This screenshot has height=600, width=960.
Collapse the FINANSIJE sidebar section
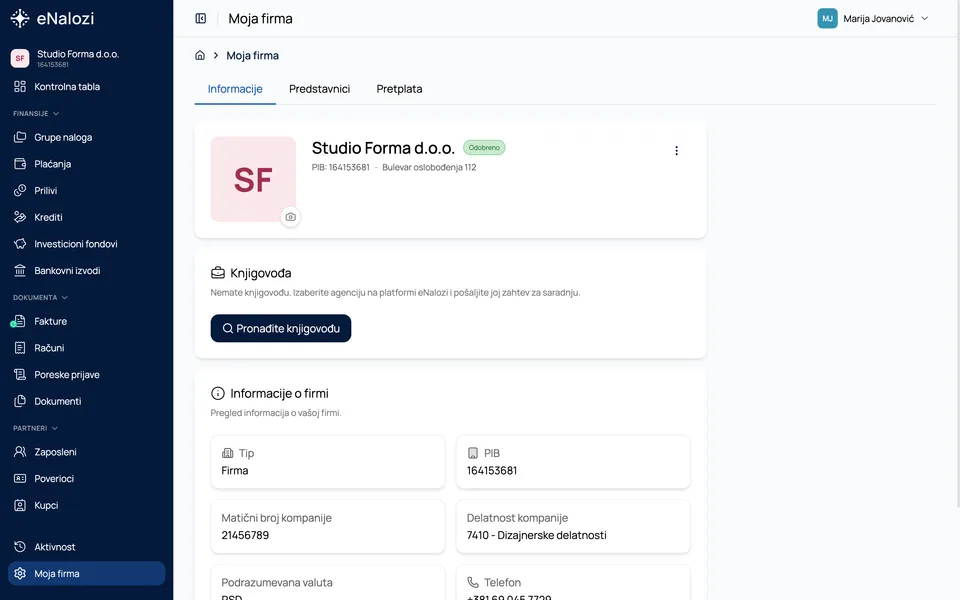[36, 114]
